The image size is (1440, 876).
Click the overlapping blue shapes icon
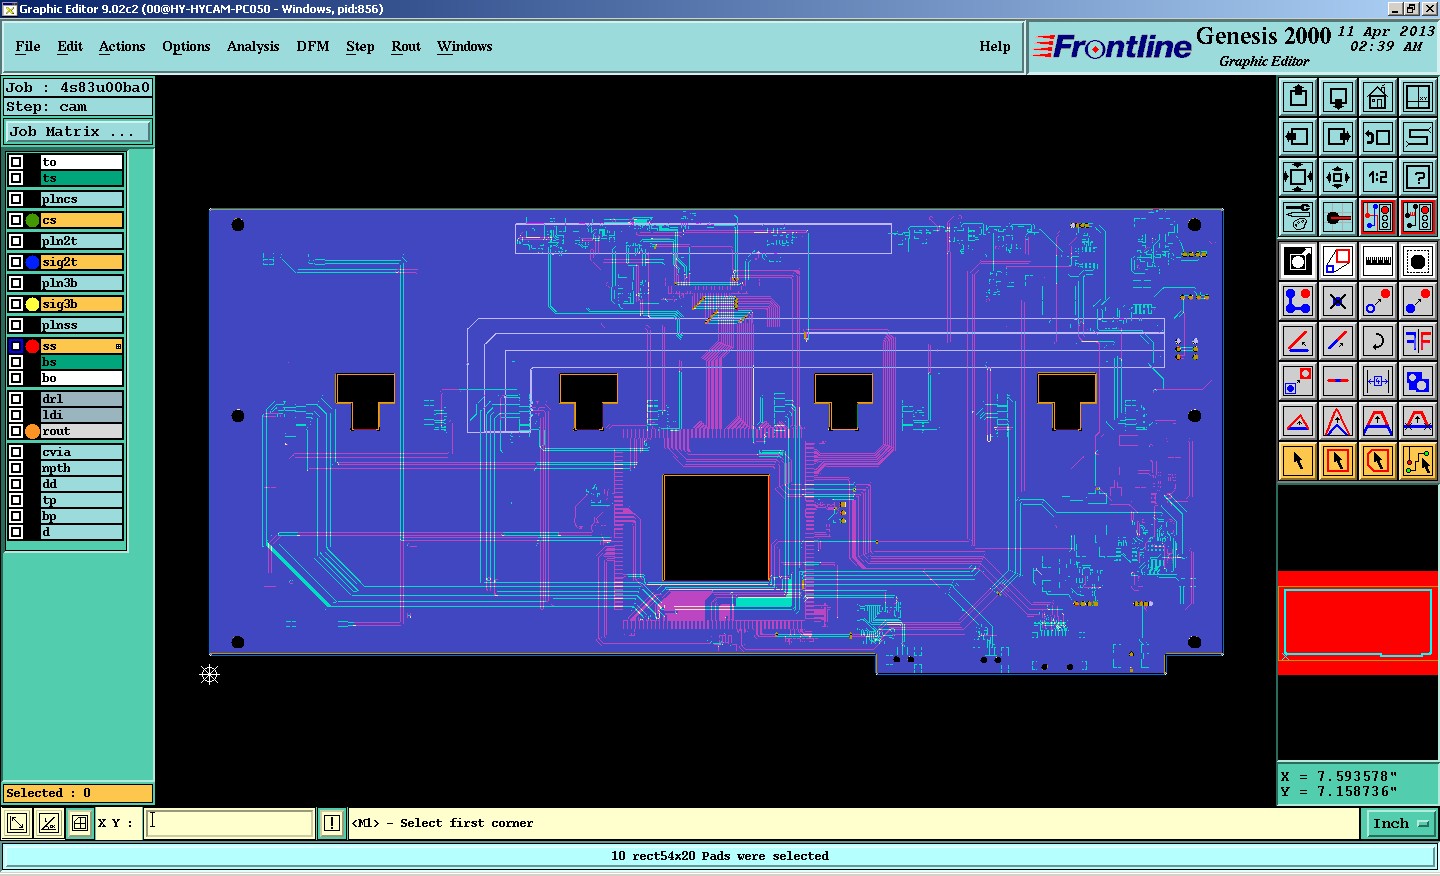click(1418, 381)
